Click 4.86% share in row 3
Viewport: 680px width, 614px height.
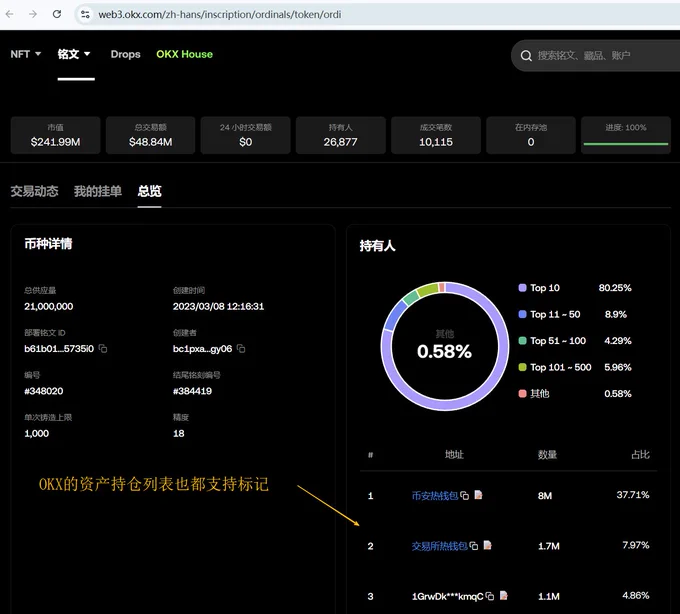[x=636, y=595]
